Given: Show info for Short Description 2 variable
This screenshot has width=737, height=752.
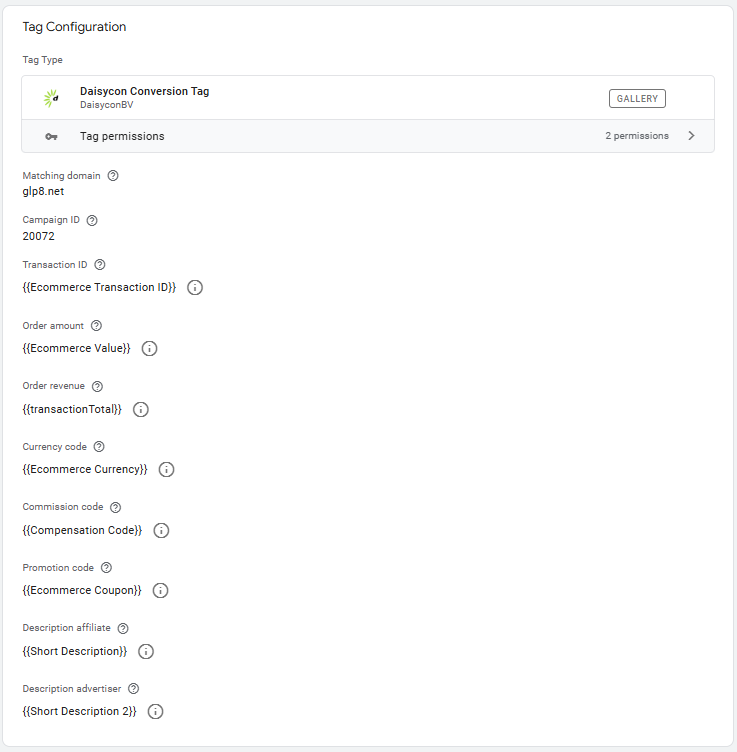Looking at the screenshot, I should [x=155, y=711].
